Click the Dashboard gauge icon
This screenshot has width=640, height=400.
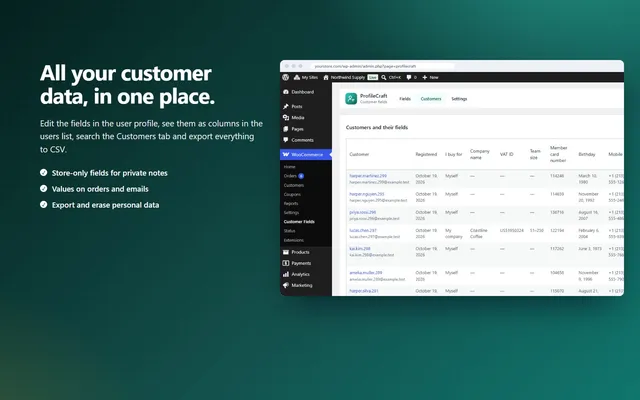[286, 92]
